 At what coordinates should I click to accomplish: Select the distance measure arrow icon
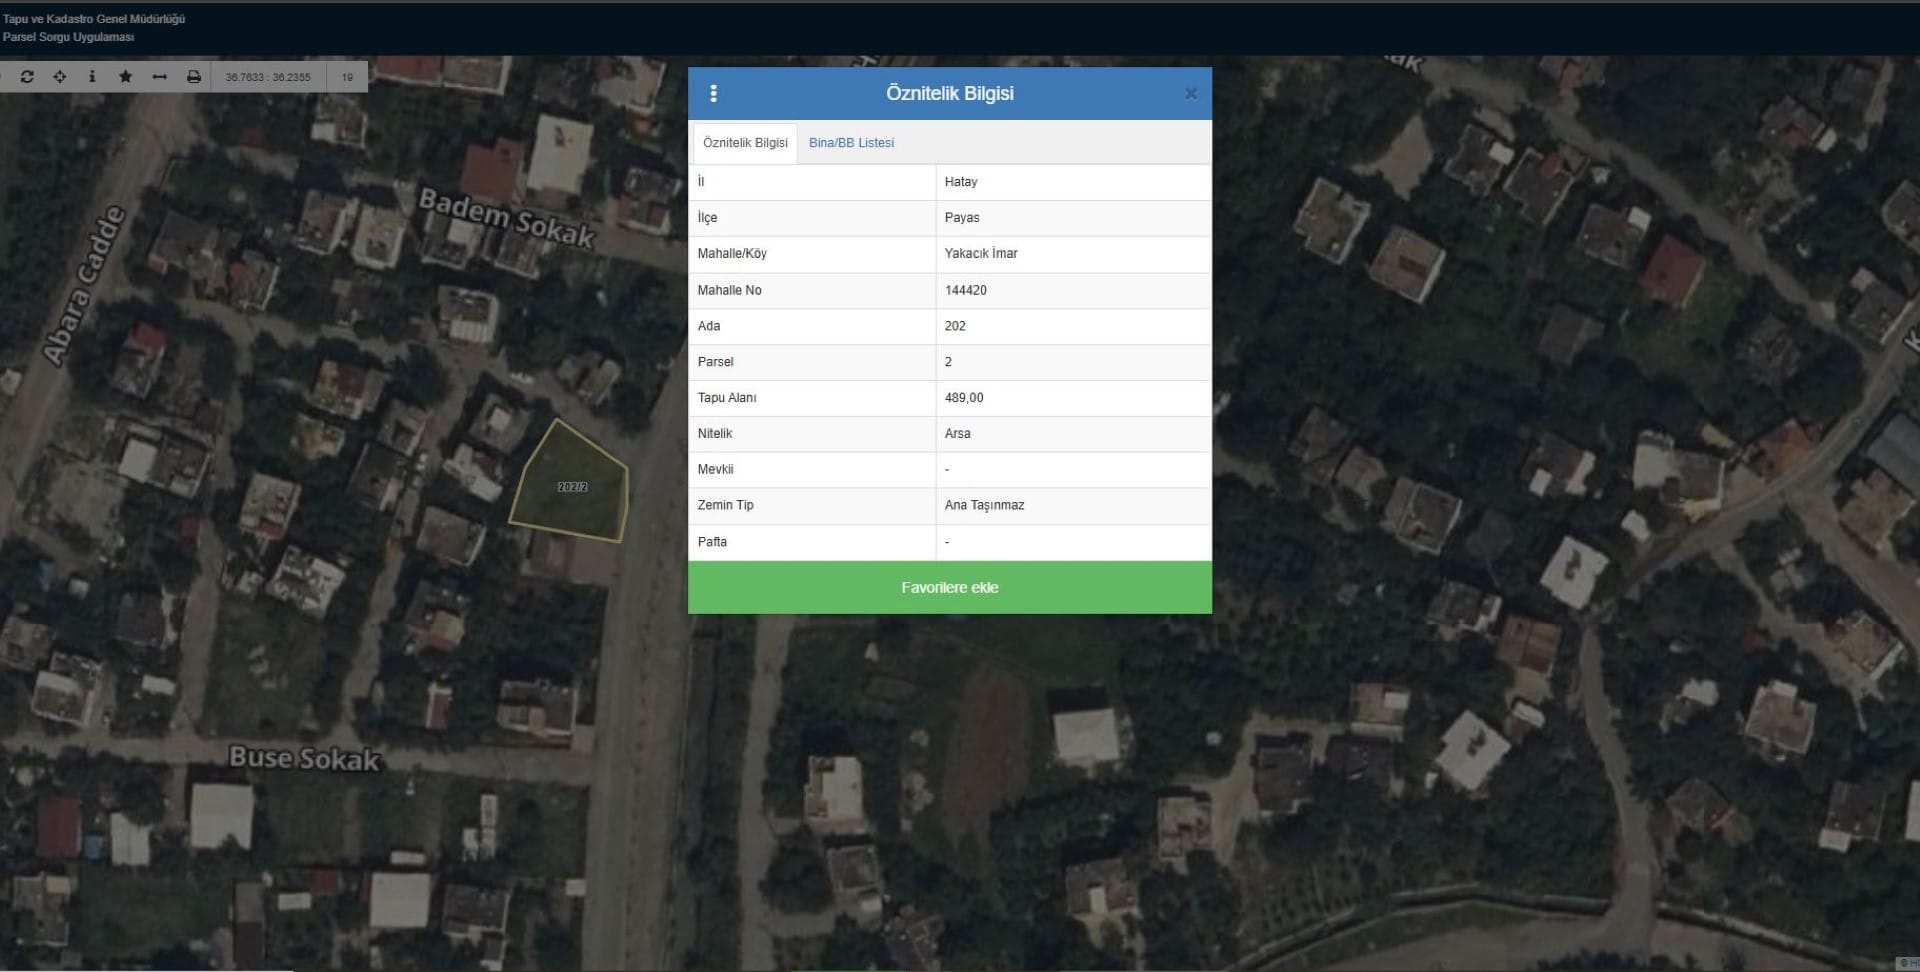click(159, 77)
